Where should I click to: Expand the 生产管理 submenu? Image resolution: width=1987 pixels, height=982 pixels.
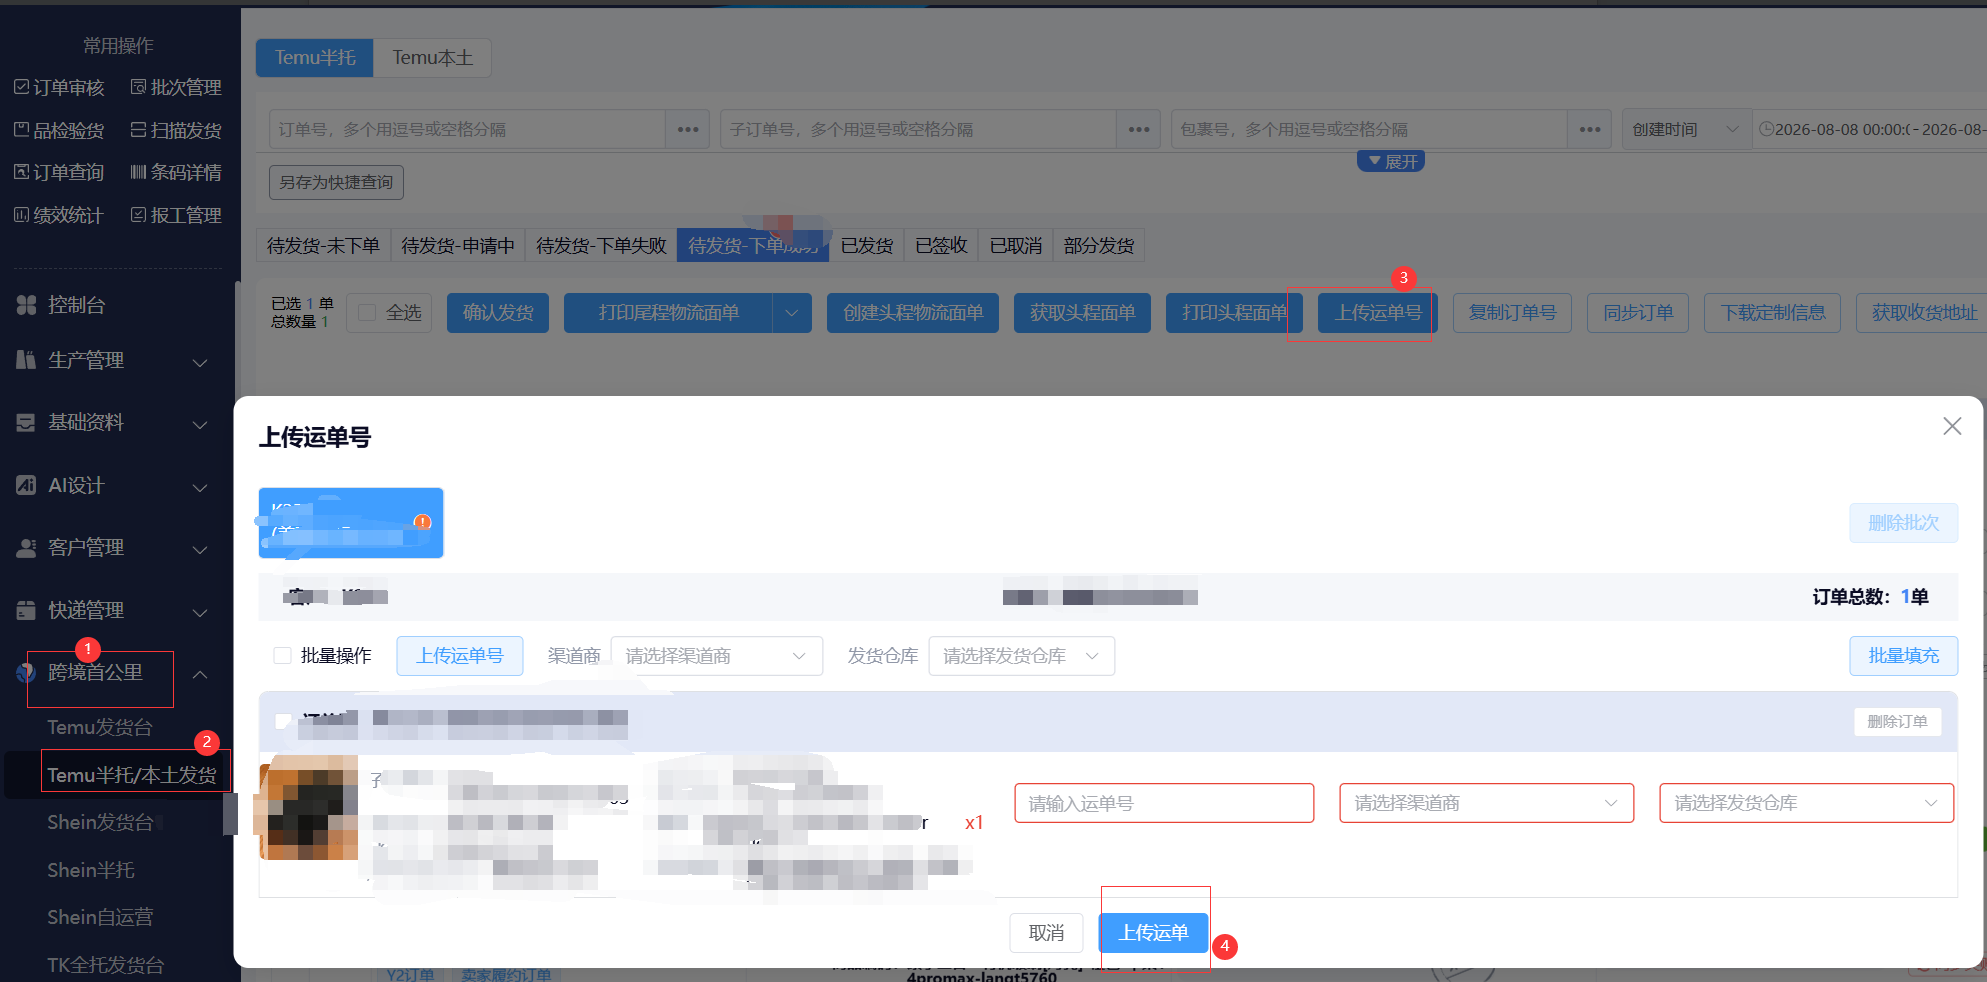tap(200, 362)
